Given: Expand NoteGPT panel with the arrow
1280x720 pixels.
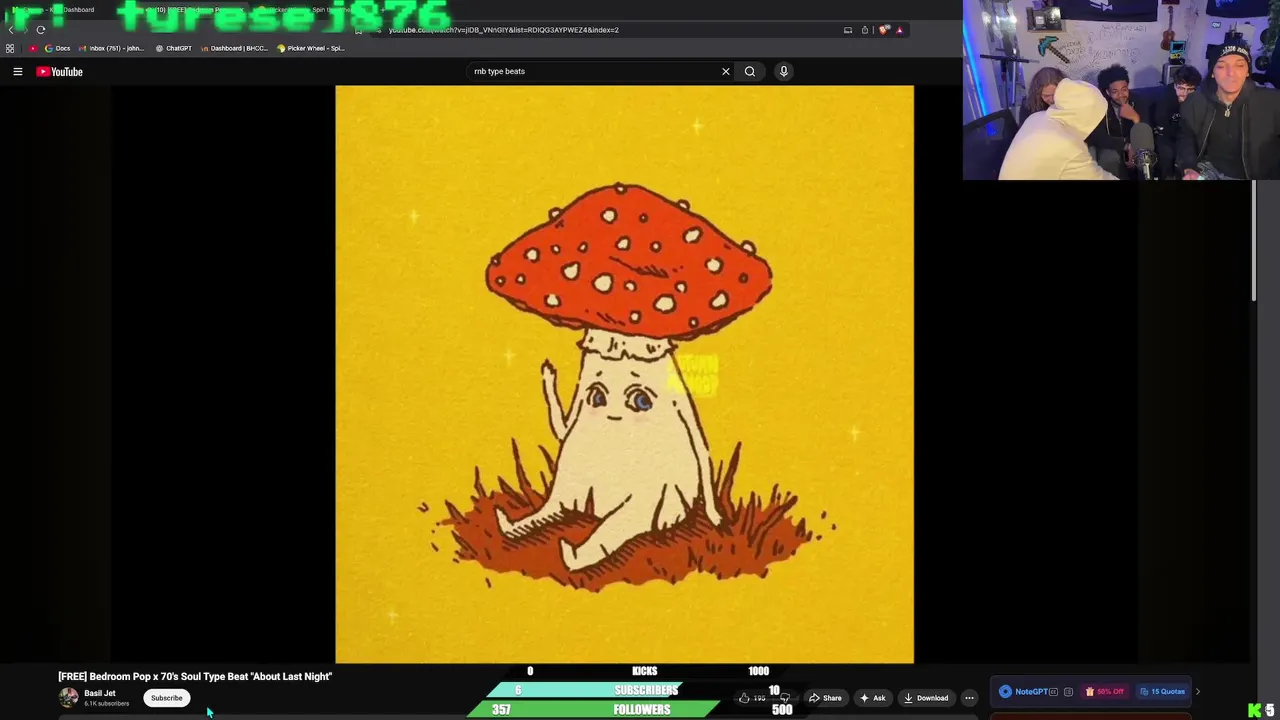Looking at the screenshot, I should click(x=1198, y=691).
